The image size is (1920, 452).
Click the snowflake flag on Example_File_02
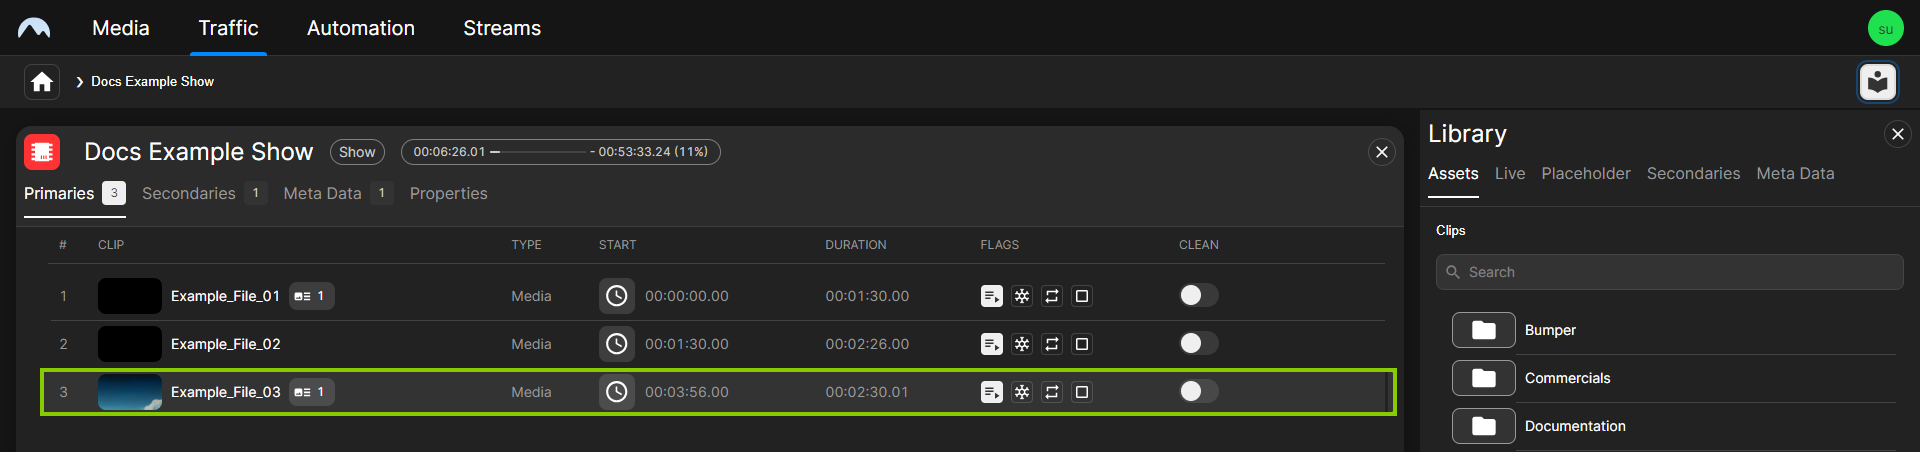coord(1022,344)
